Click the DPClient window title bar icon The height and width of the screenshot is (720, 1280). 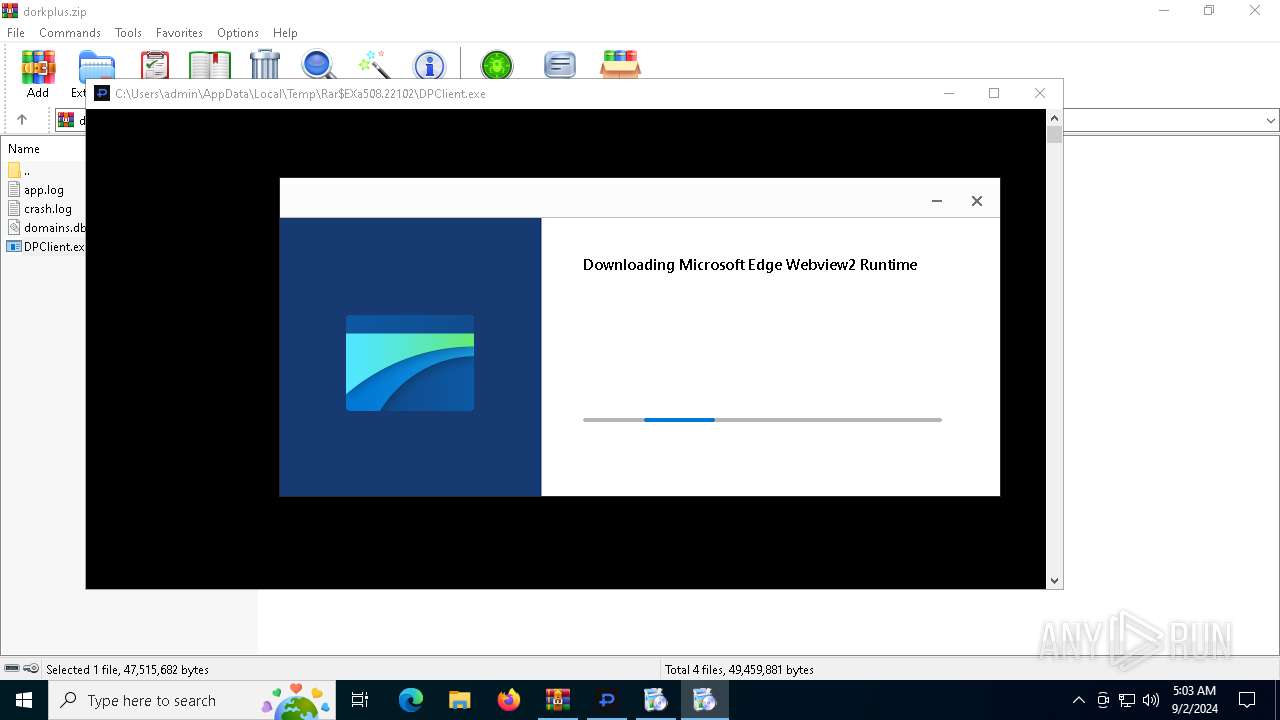point(102,94)
